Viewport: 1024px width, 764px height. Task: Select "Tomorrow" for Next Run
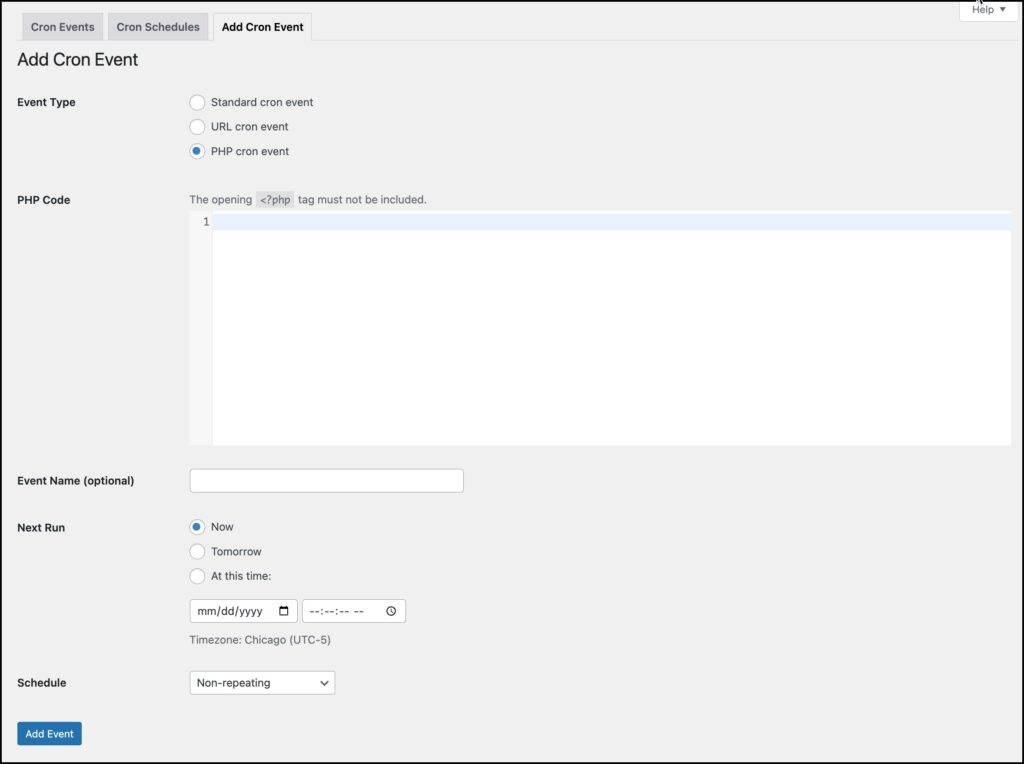197,551
